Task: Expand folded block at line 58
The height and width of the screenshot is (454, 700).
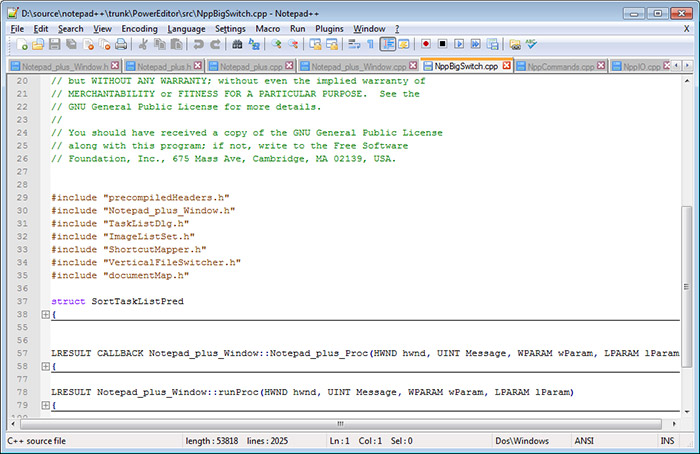Action: (46, 366)
